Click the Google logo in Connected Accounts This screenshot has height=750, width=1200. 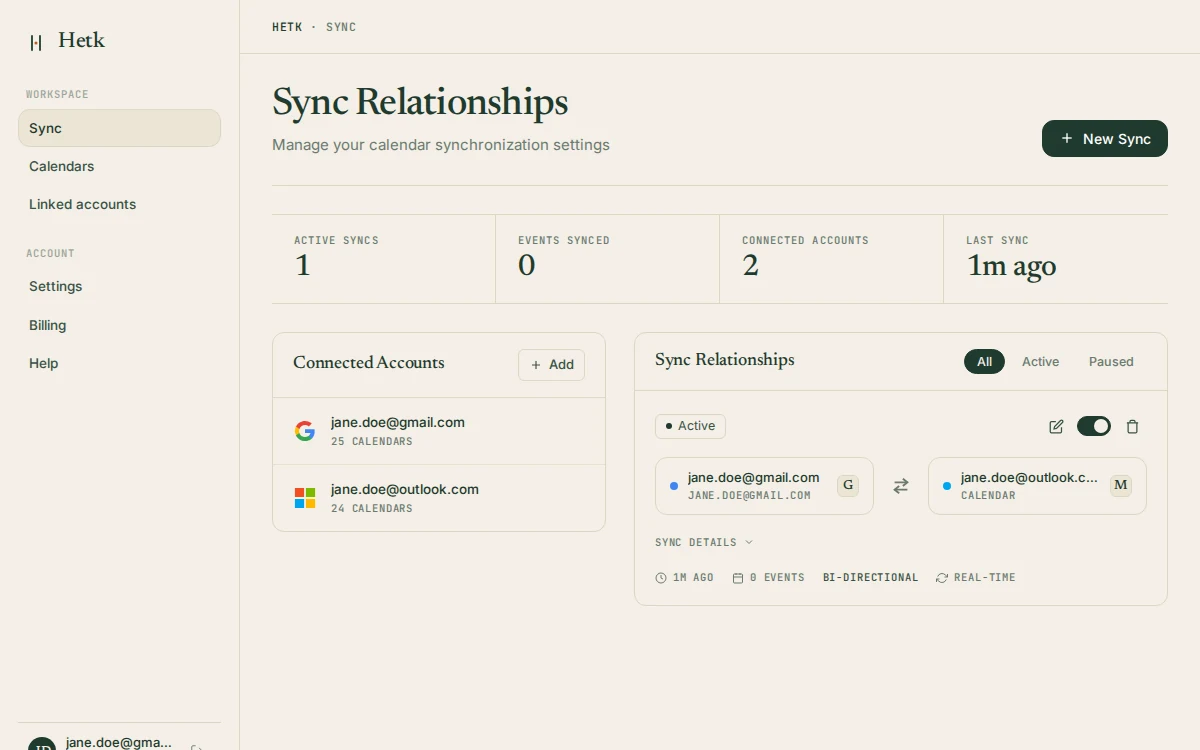305,431
